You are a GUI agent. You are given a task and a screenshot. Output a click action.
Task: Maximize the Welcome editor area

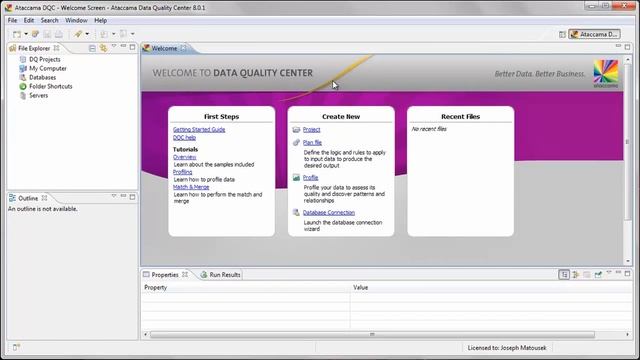coord(627,47)
